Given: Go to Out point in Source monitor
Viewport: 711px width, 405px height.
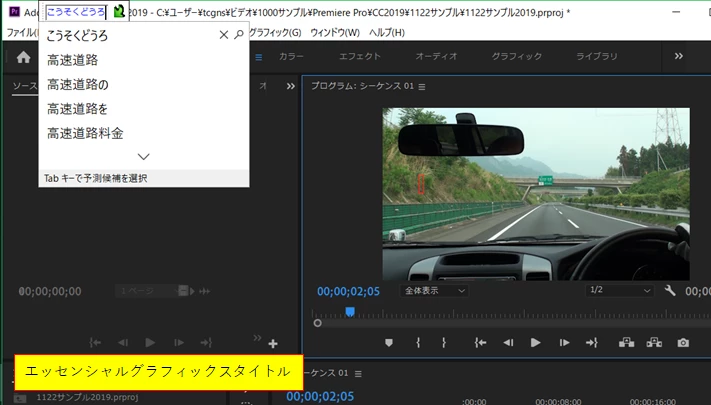Looking at the screenshot, I should click(206, 343).
